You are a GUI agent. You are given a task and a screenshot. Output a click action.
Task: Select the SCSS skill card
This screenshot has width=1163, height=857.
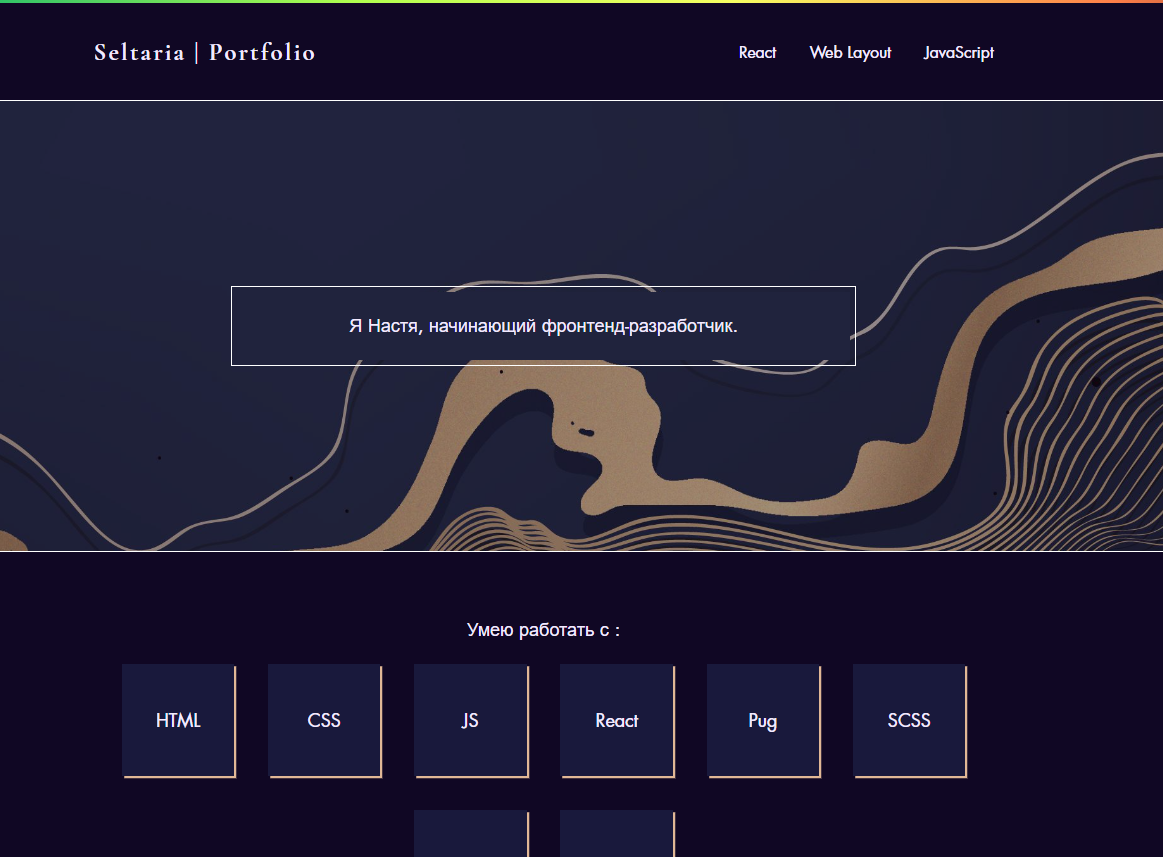click(x=908, y=719)
